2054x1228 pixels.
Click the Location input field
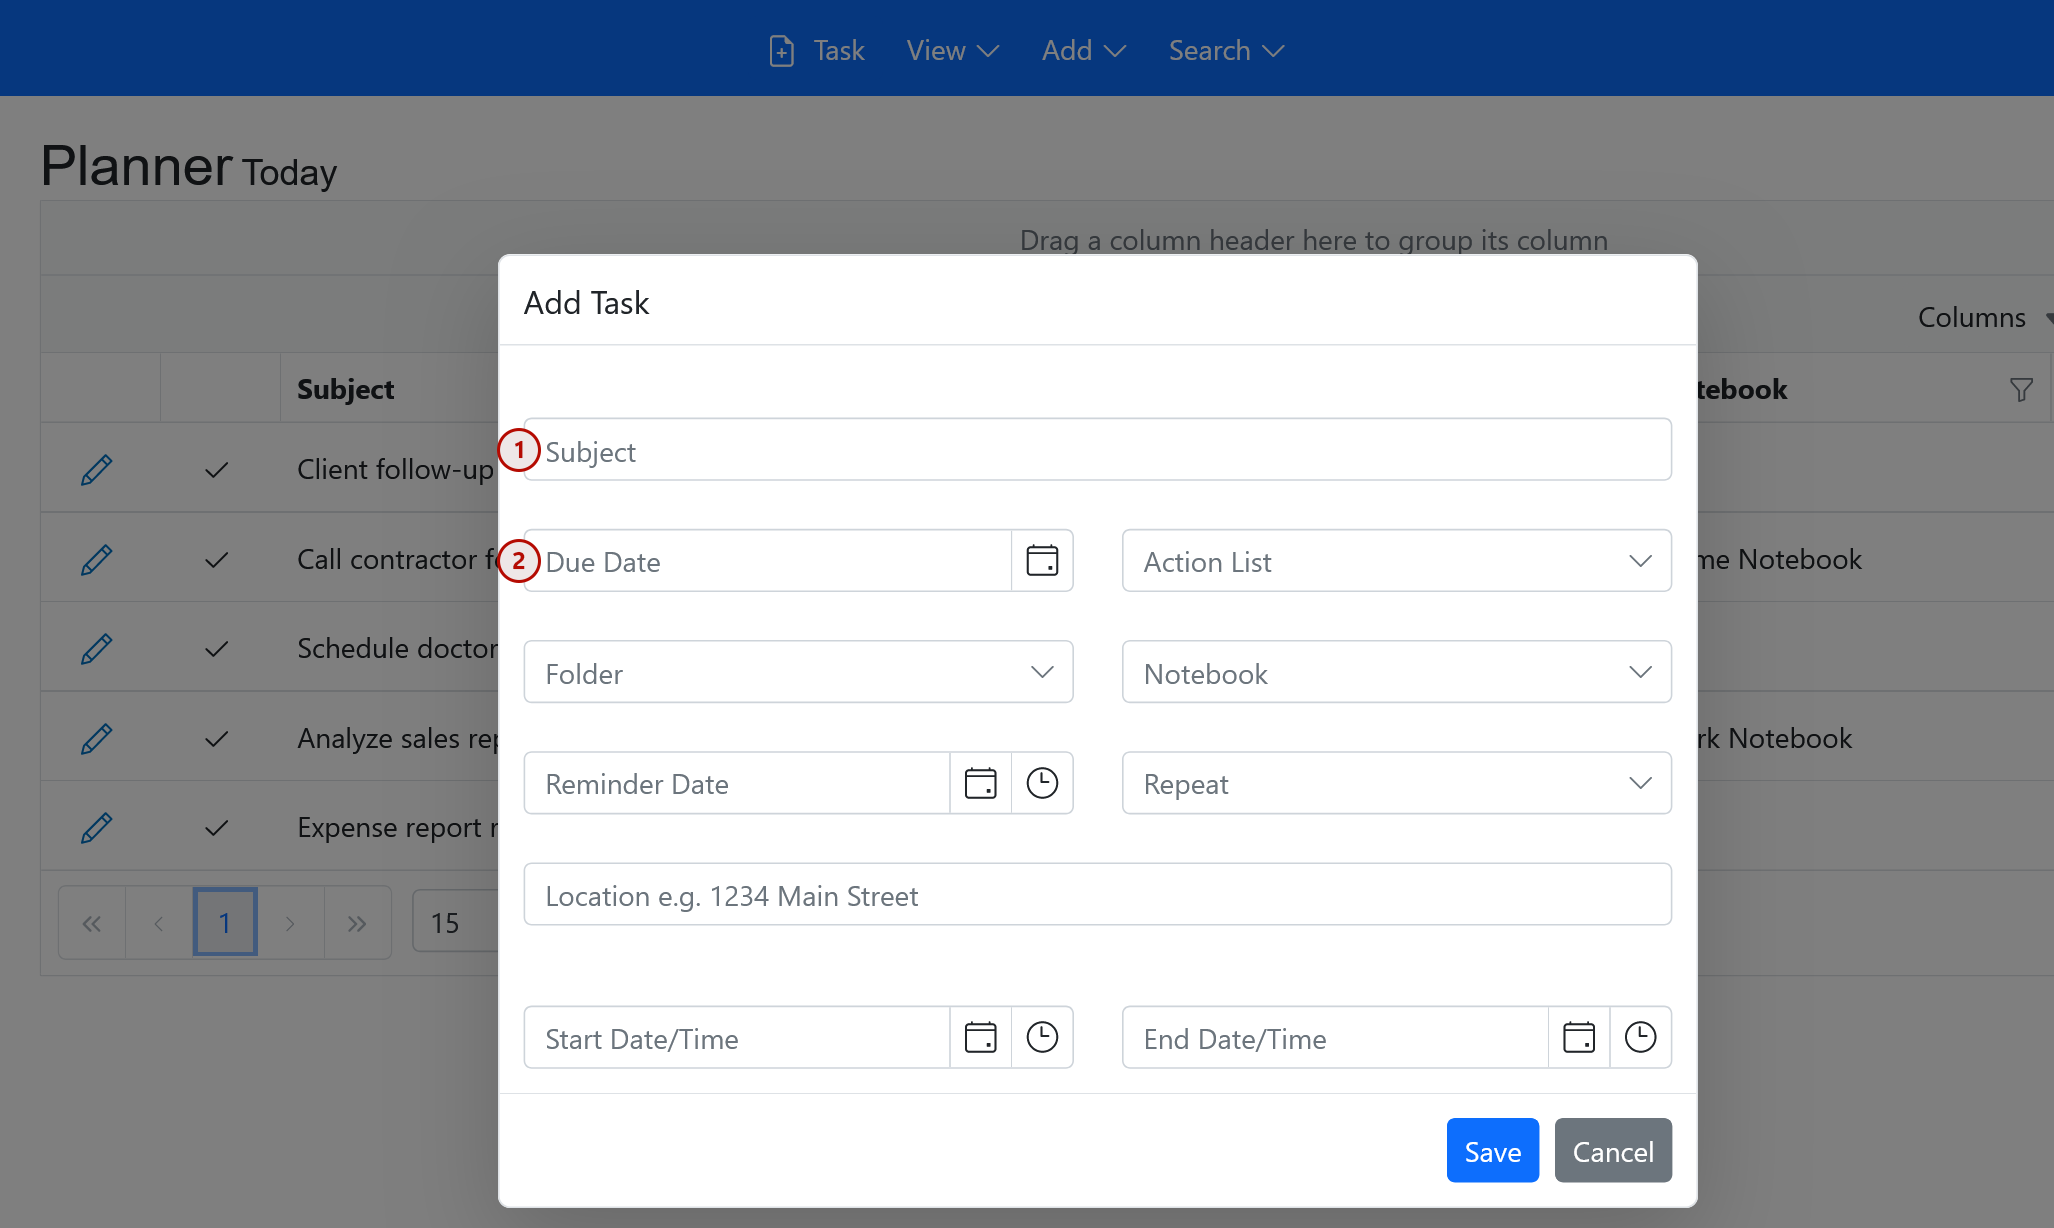point(1097,894)
